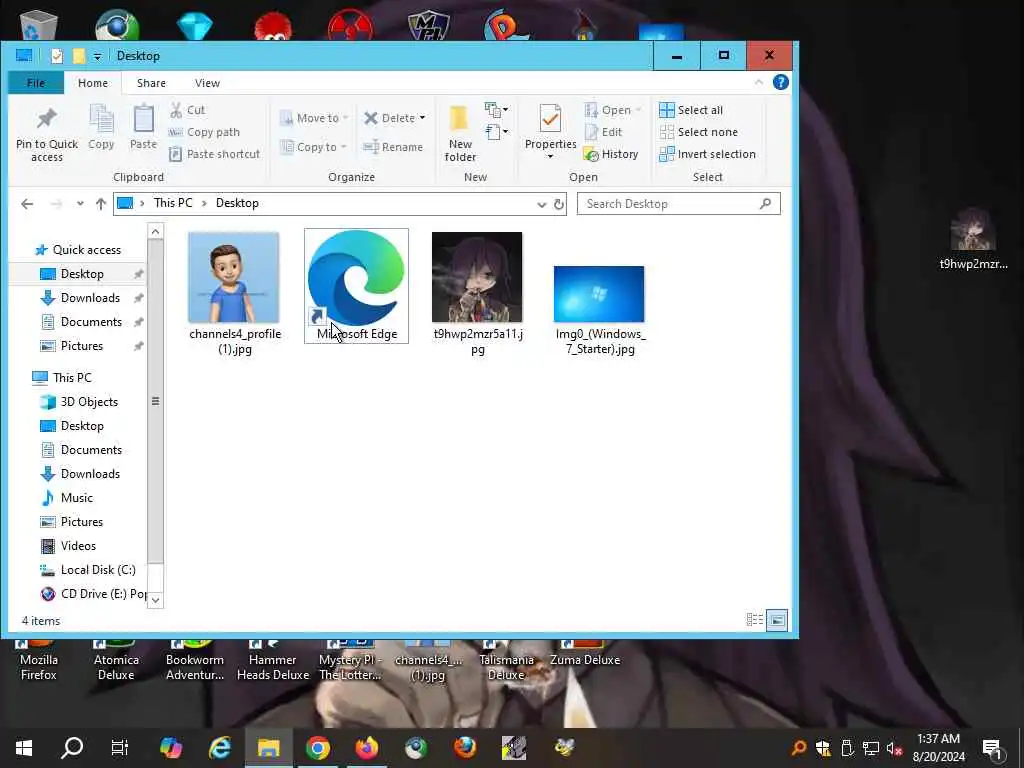Open 3D Objects folder
The height and width of the screenshot is (768, 1024).
coord(80,402)
